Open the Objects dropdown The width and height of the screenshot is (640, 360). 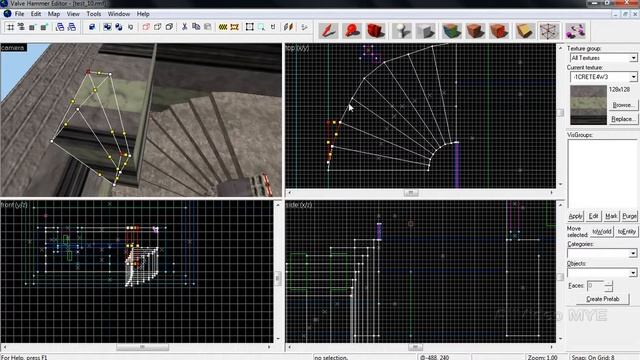click(x=602, y=273)
